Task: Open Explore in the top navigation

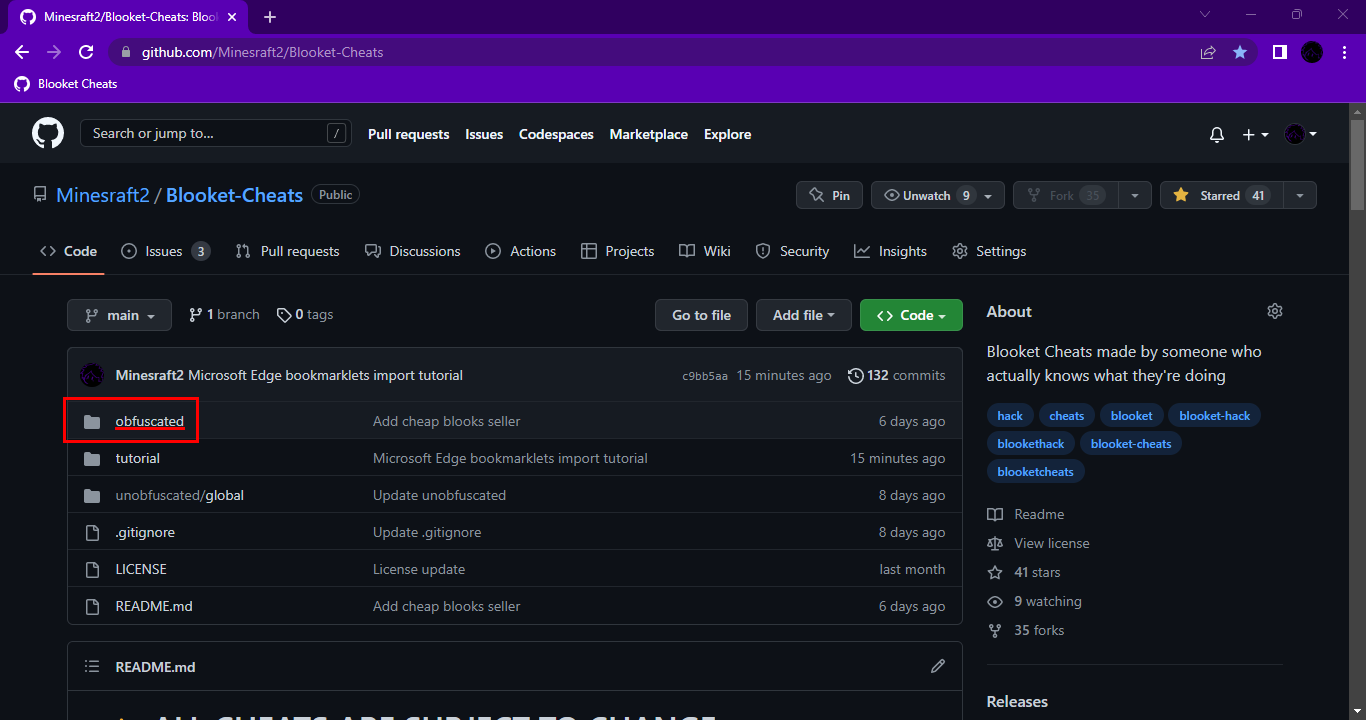Action: click(x=727, y=134)
